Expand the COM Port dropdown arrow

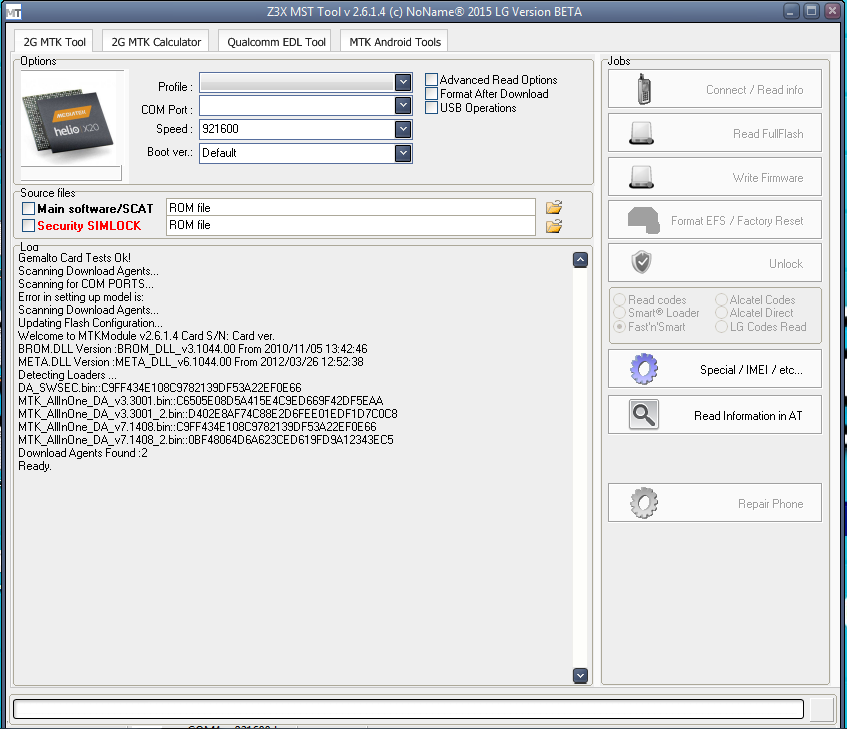pos(402,105)
